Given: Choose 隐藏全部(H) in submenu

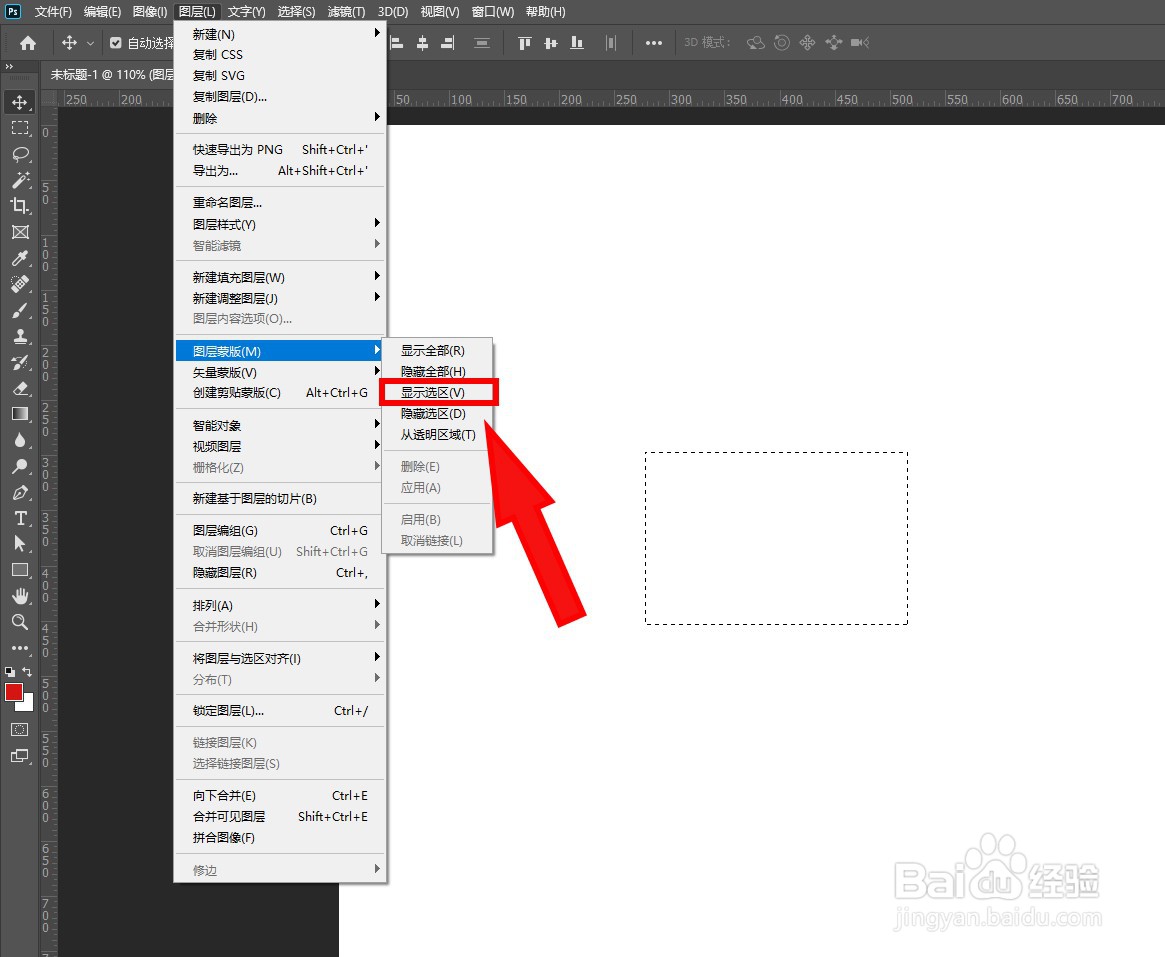Looking at the screenshot, I should tap(438, 372).
